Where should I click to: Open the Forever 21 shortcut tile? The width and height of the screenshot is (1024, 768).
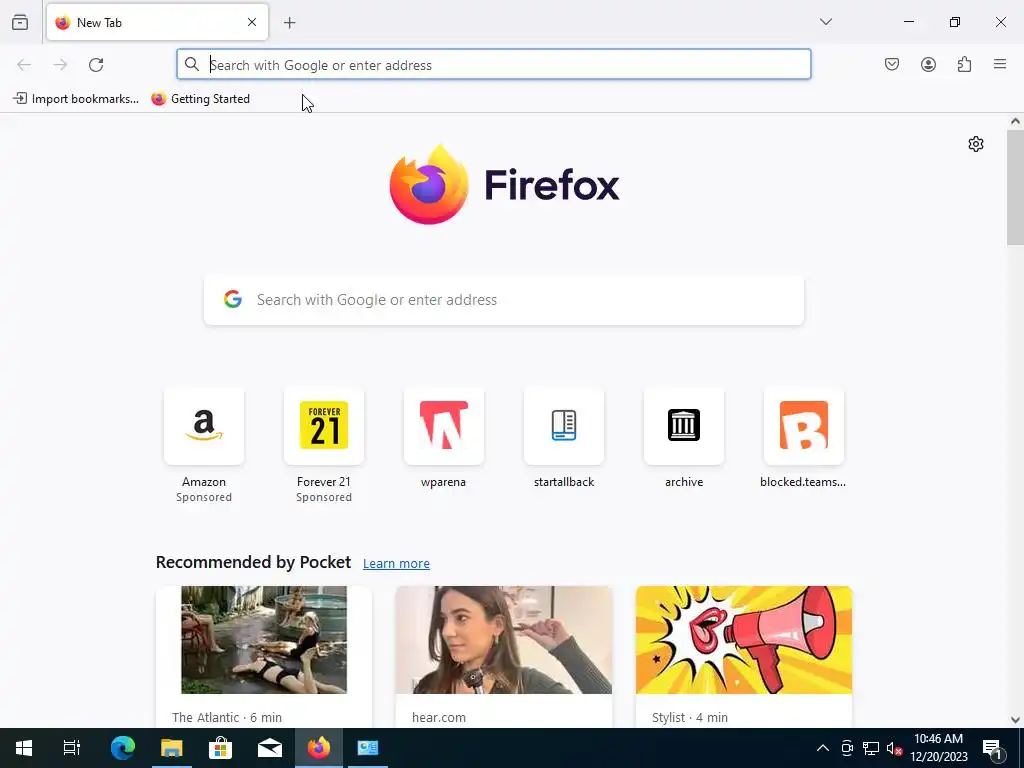pos(324,426)
